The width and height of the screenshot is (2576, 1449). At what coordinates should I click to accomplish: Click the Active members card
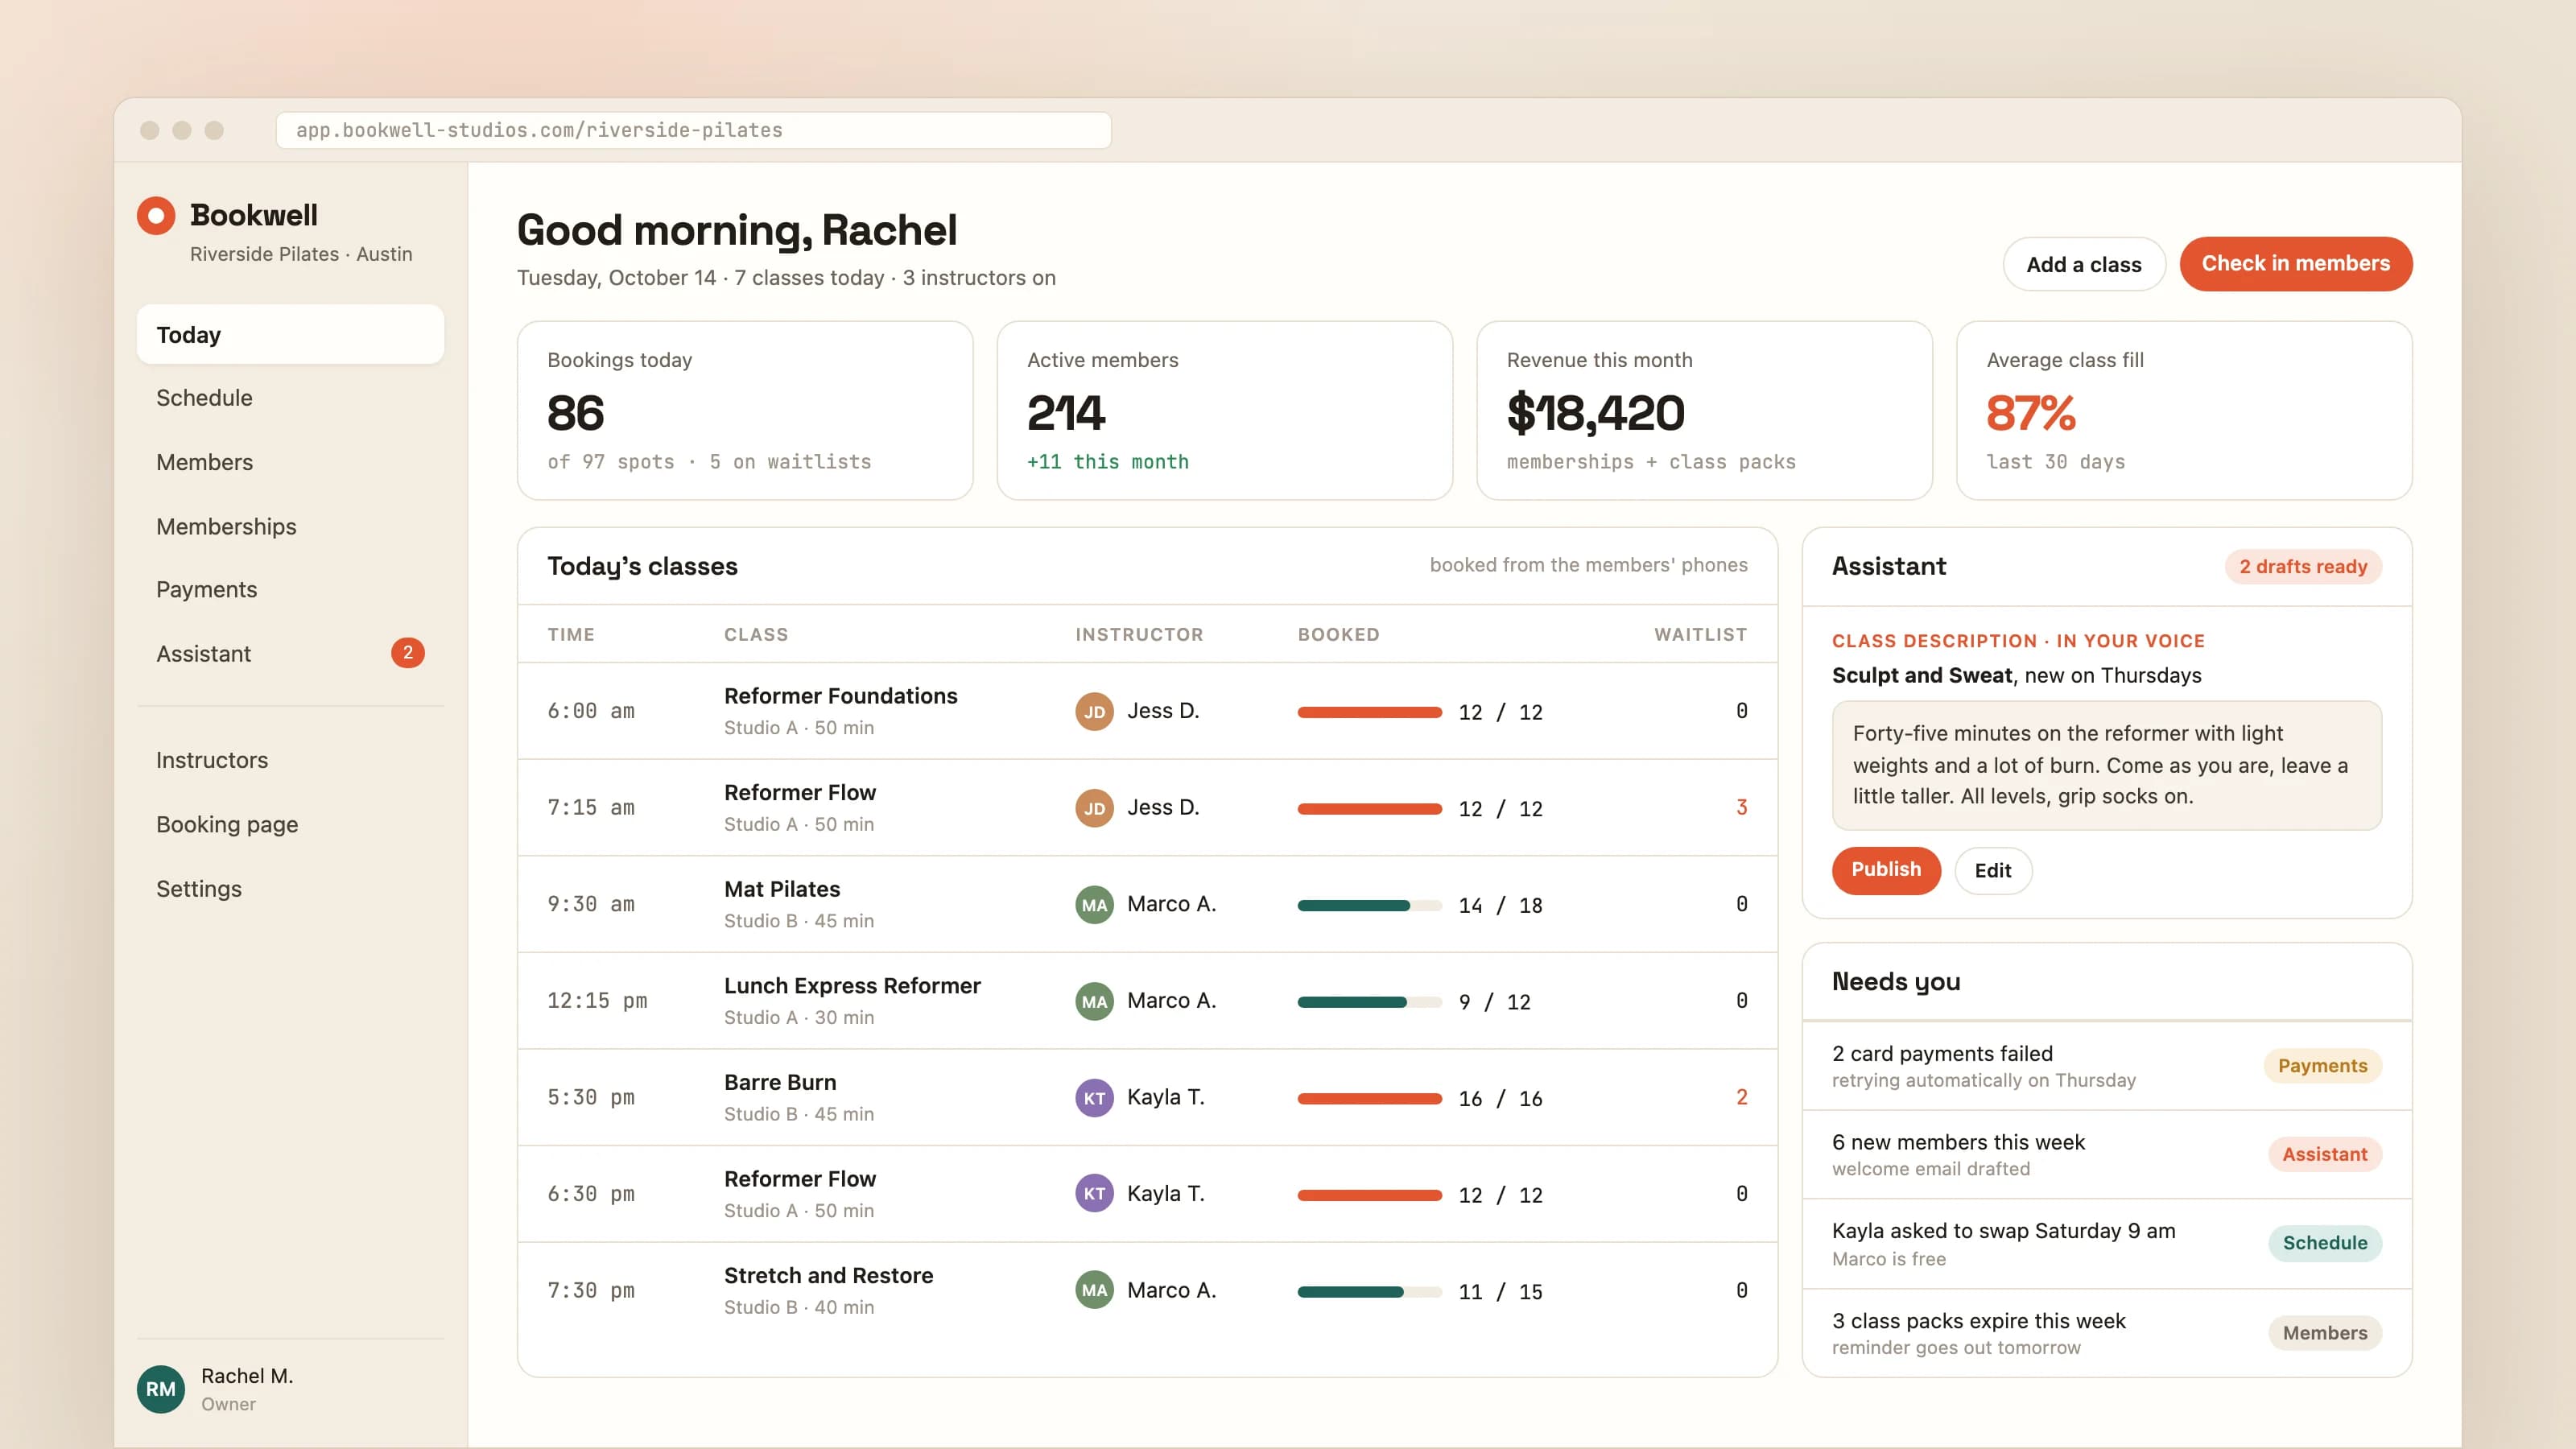pyautogui.click(x=1224, y=410)
